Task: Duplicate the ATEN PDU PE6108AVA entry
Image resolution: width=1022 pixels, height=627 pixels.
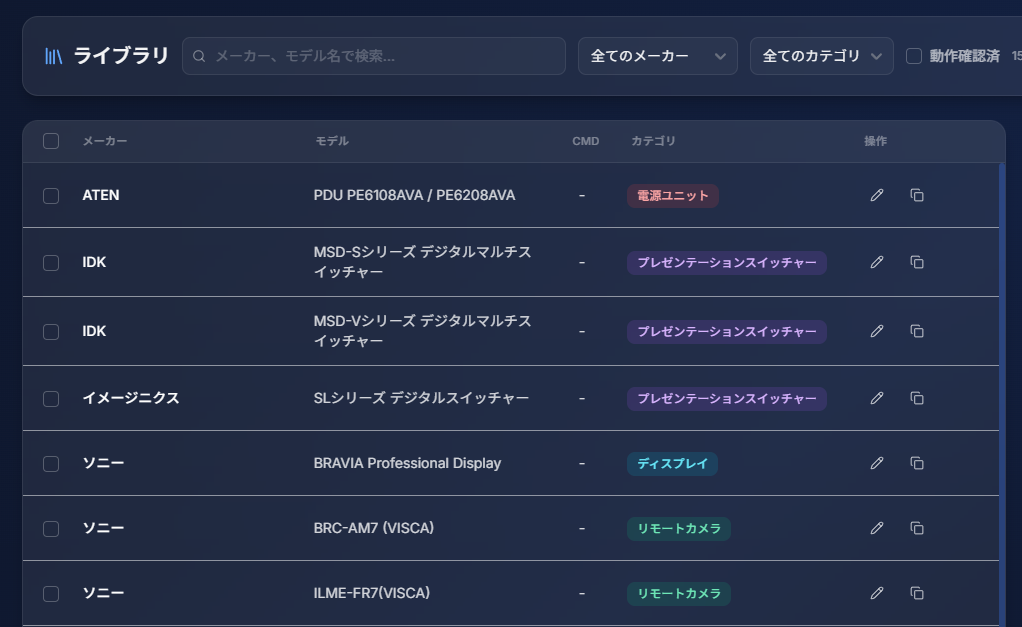Action: [x=916, y=195]
